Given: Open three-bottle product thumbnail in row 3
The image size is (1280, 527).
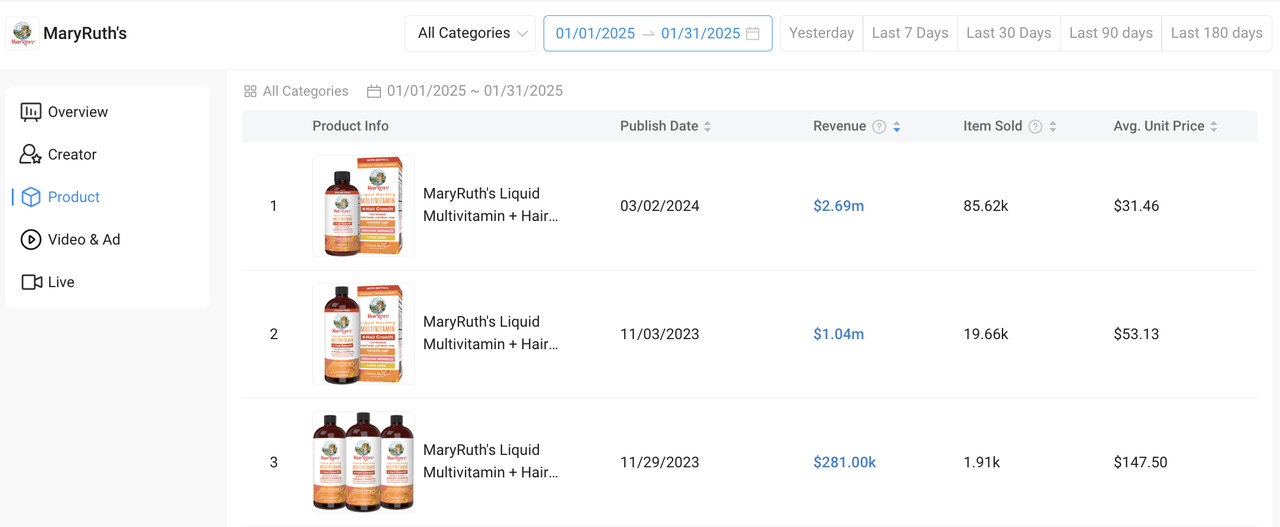Looking at the screenshot, I should [x=363, y=462].
